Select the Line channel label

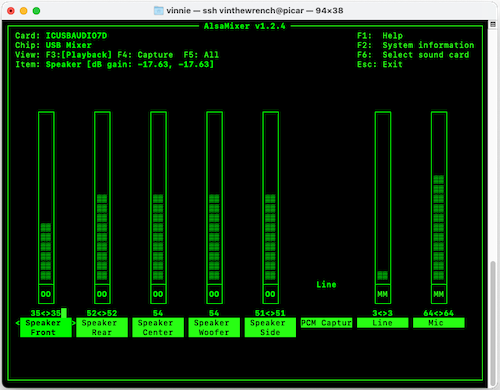click(382, 323)
